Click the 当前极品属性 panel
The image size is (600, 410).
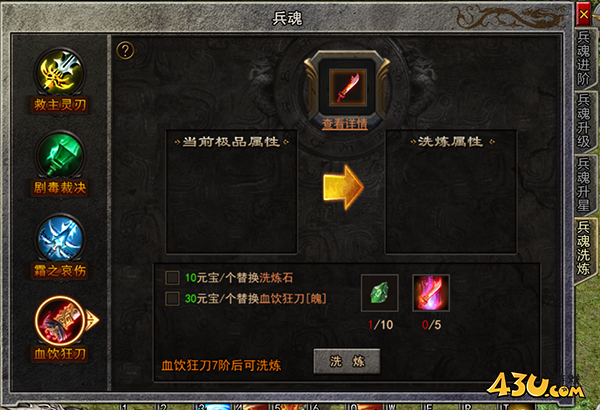click(231, 192)
